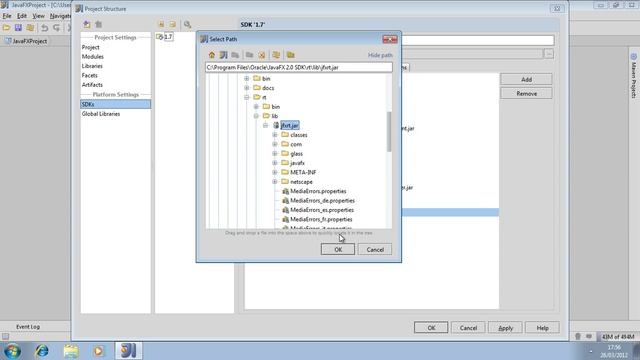Viewport: 640px width, 360px height.
Task: Click the Undo arrow icon in main toolbar
Action: 44,28
